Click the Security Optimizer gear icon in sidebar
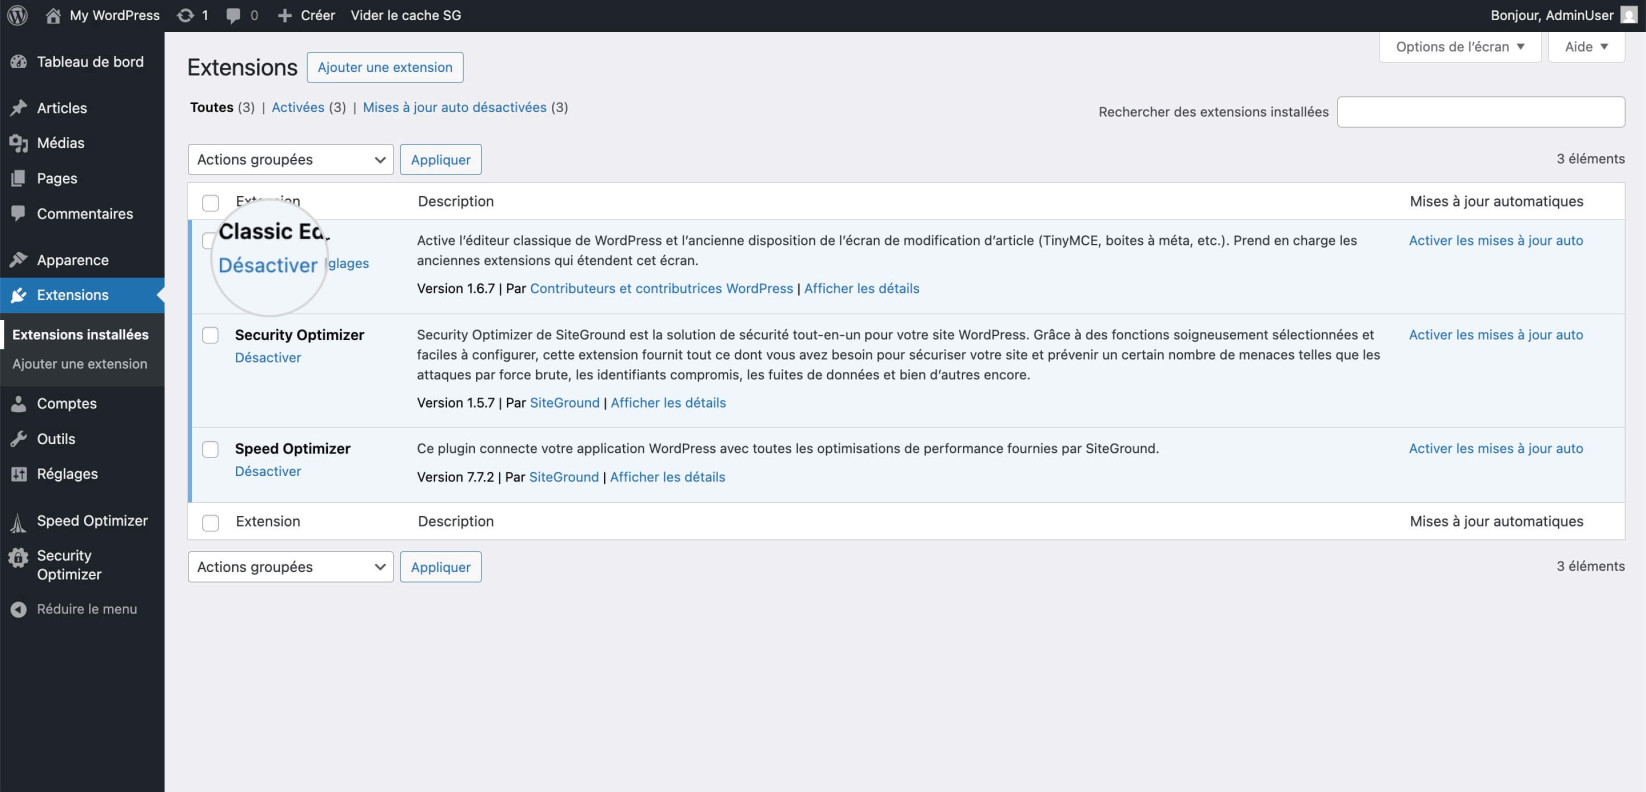This screenshot has height=792, width=1646. click(x=18, y=558)
